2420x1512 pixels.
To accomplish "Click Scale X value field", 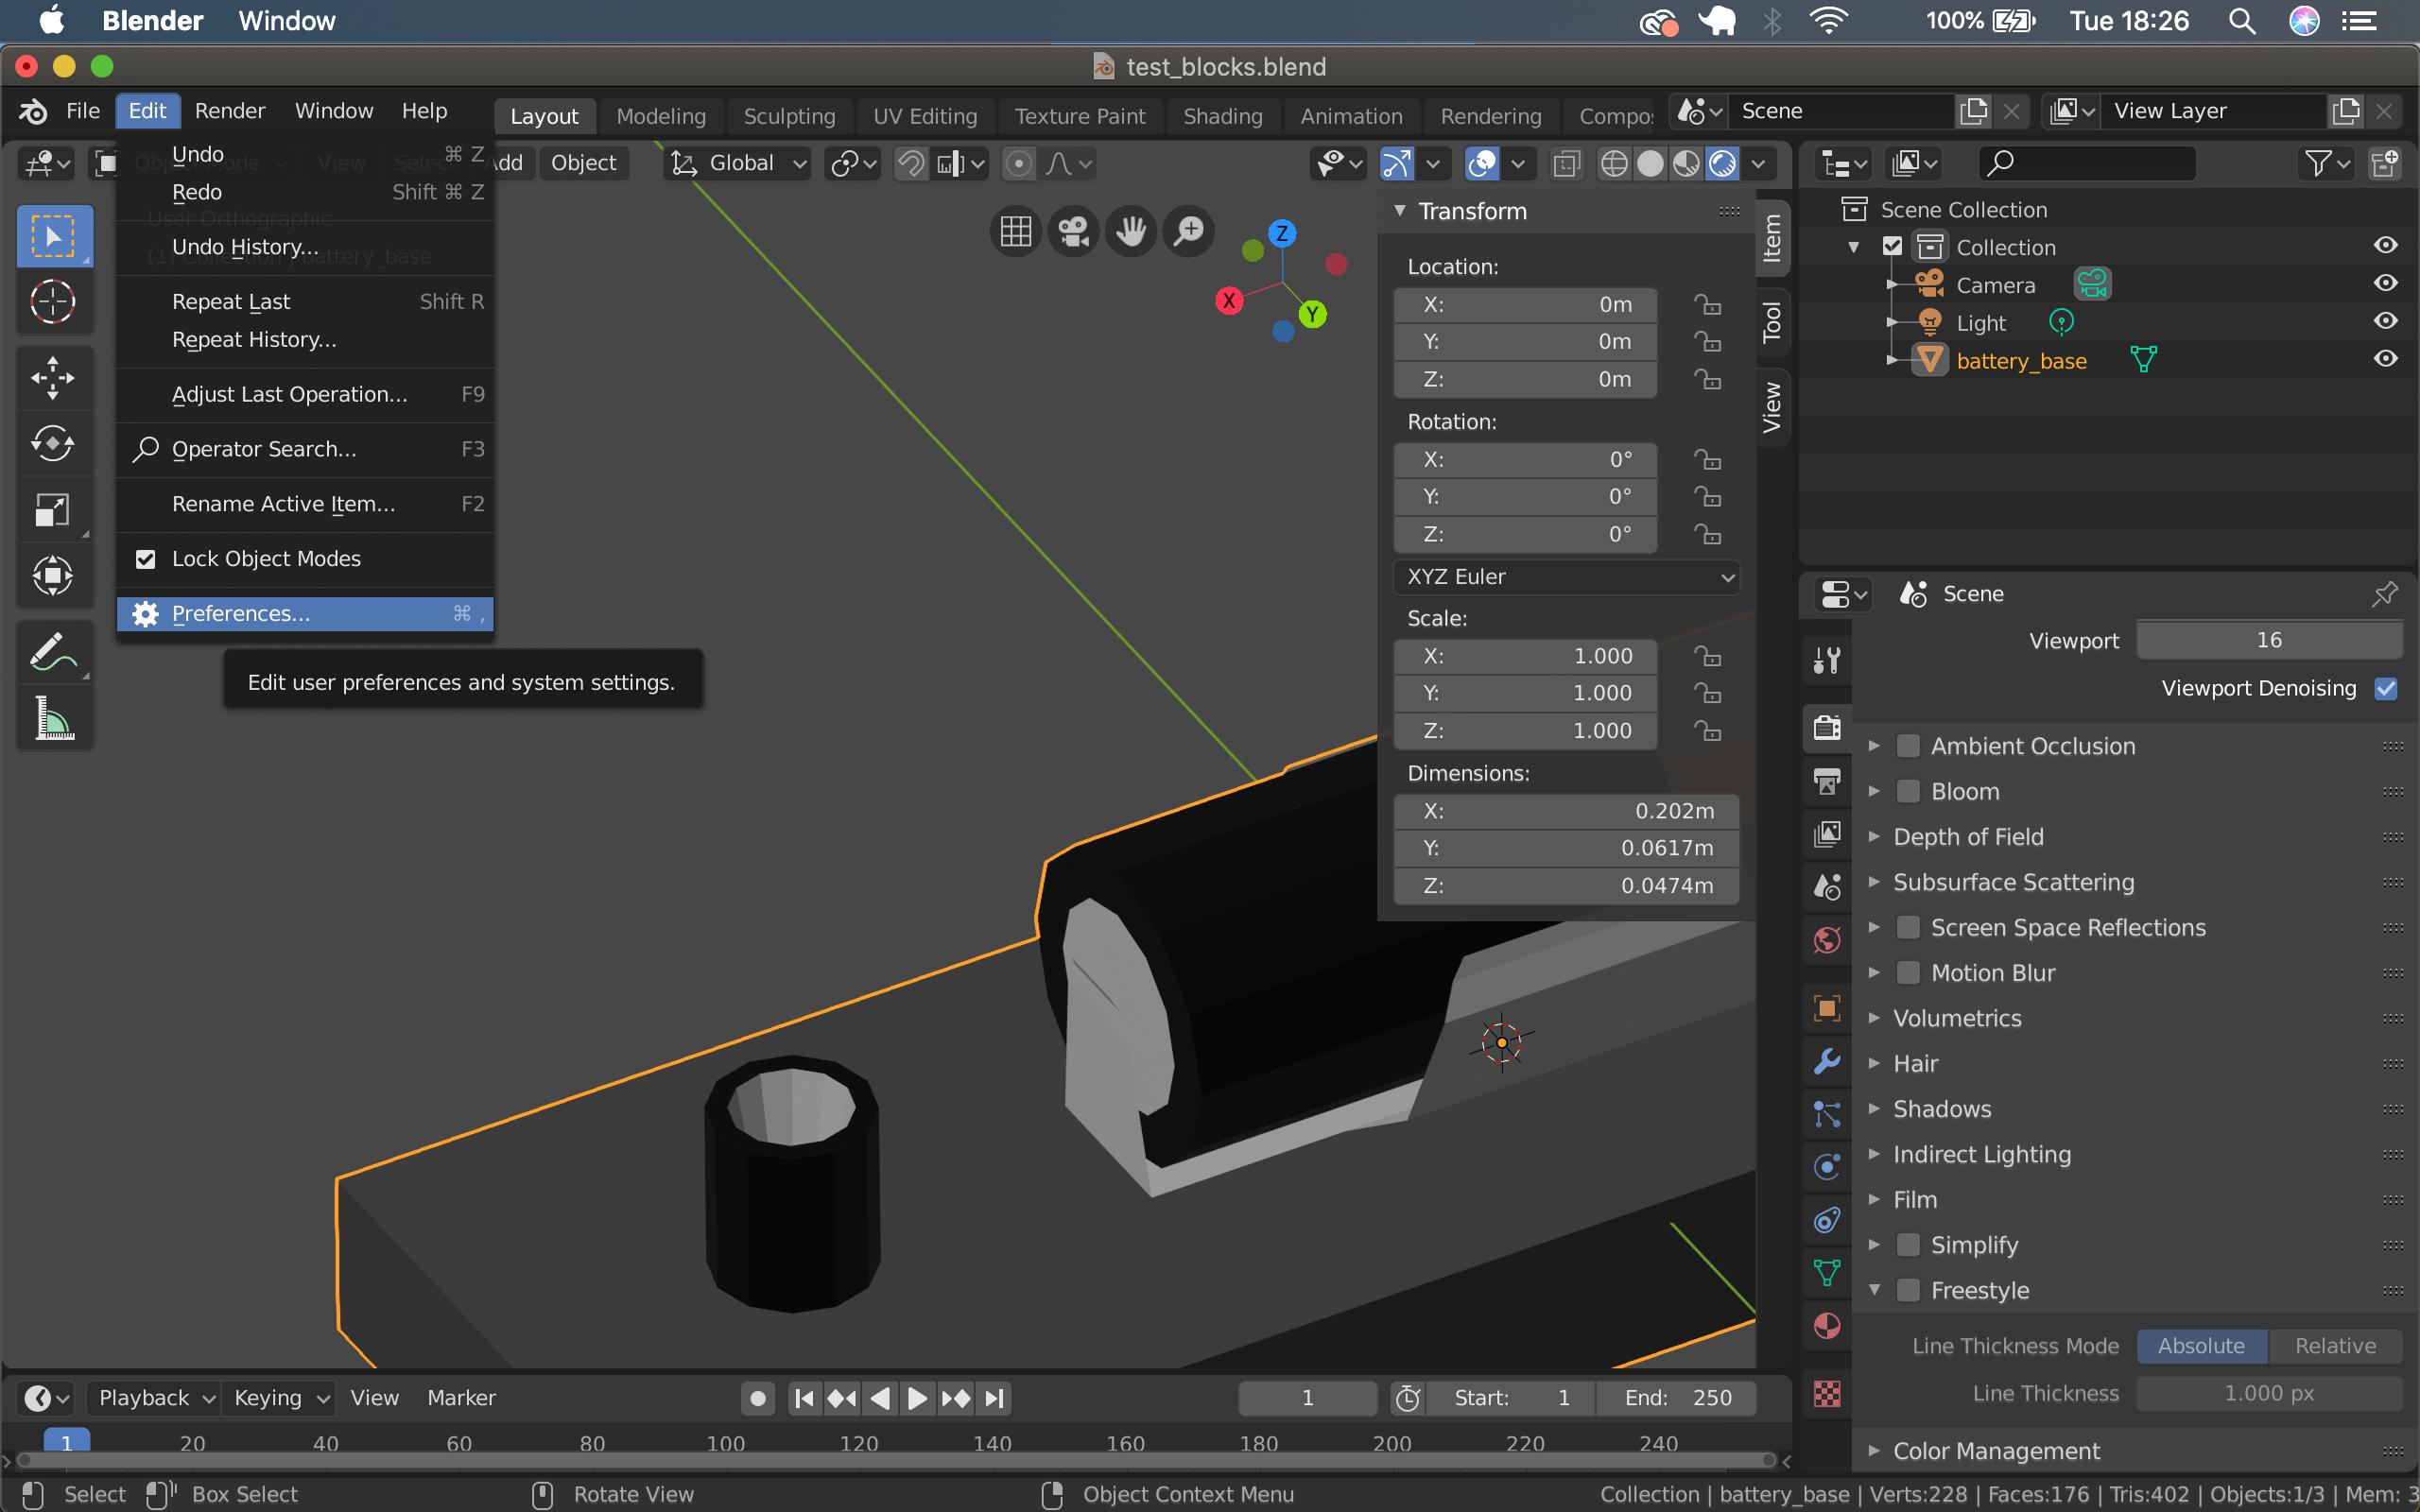I will pos(1526,656).
